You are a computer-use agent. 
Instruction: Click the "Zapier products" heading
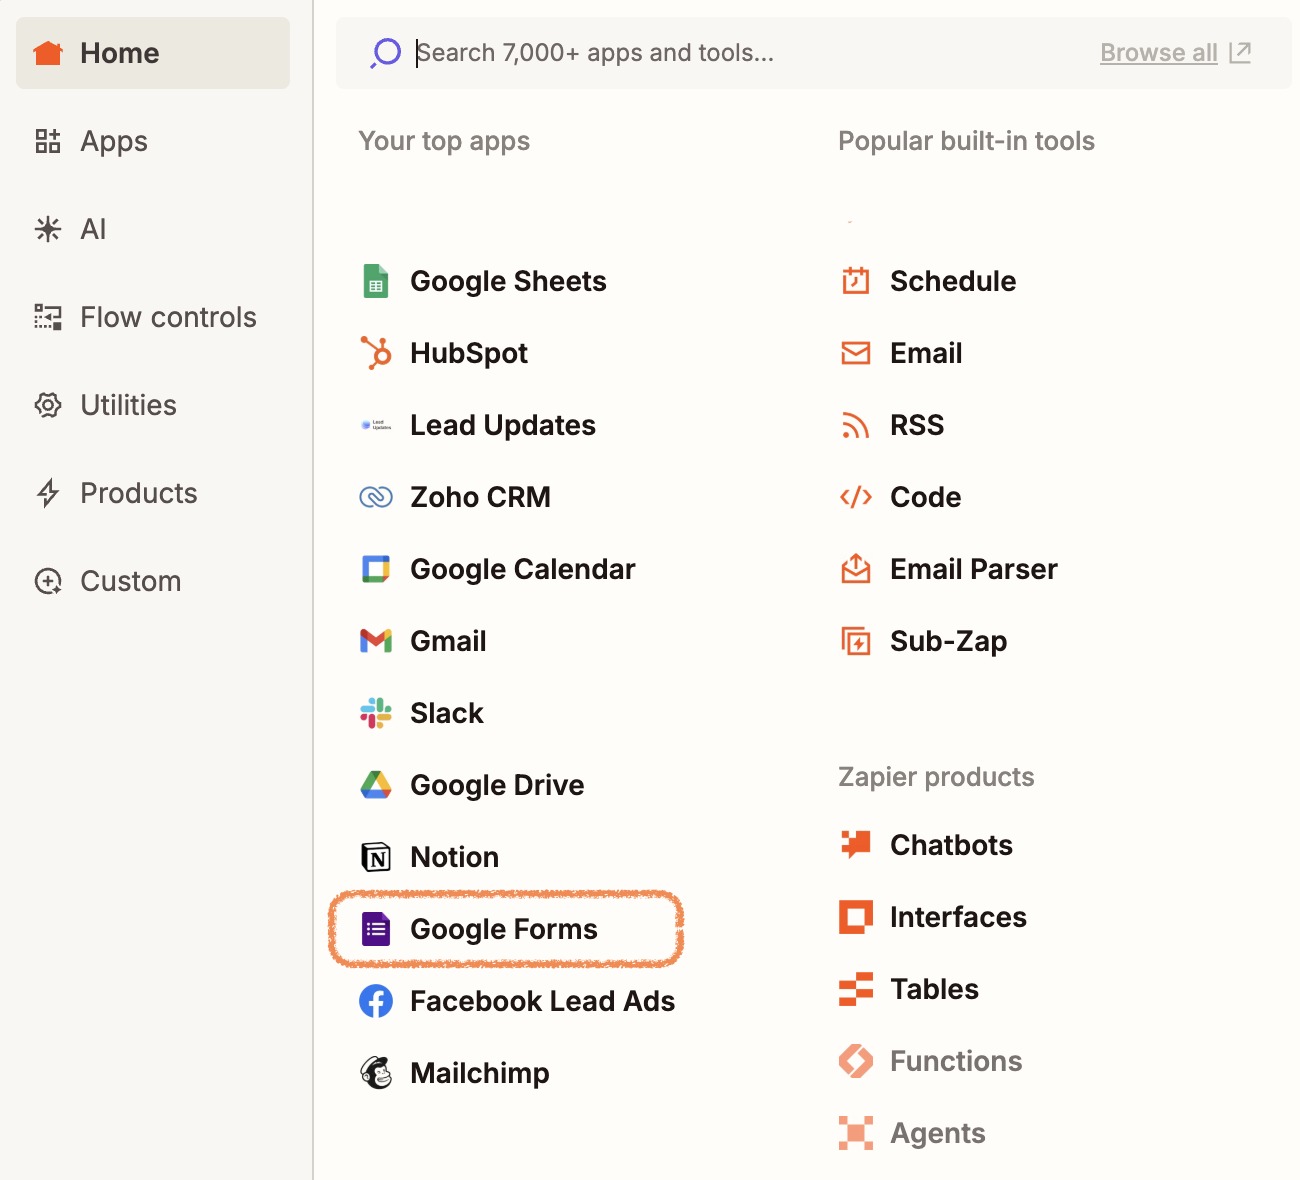coord(936,777)
